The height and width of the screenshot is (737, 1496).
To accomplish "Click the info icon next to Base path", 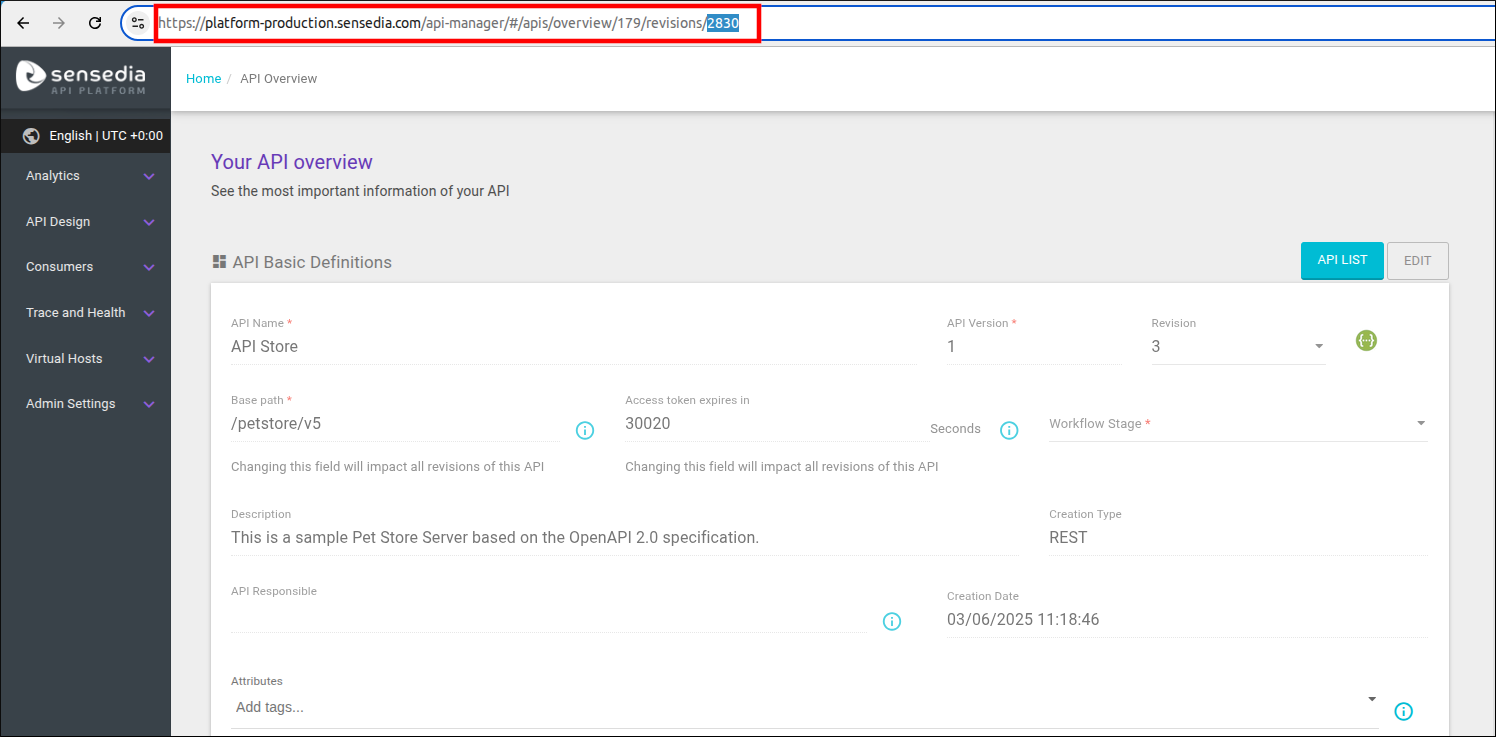I will [585, 430].
